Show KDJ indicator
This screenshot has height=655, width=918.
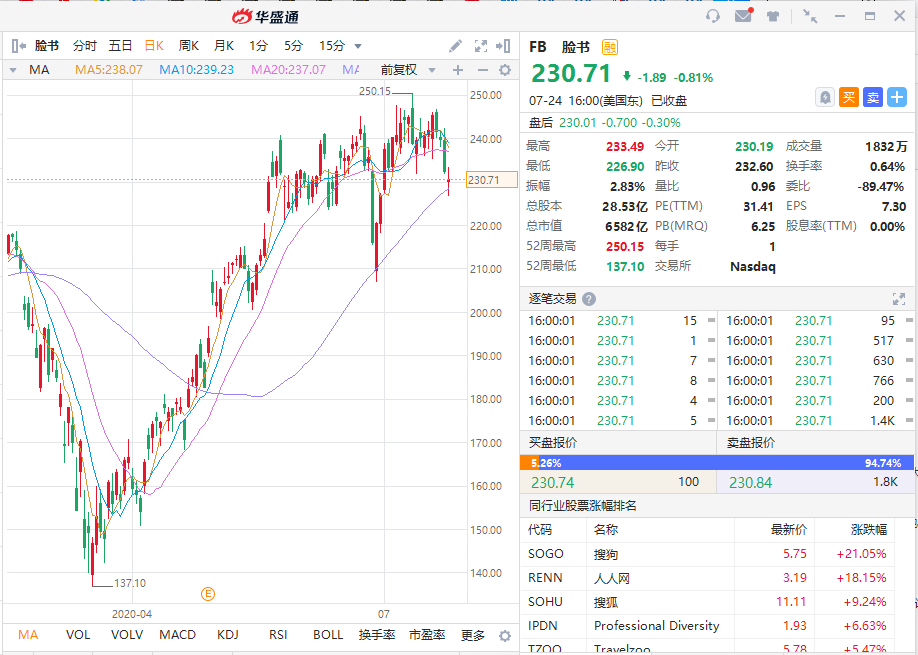pyautogui.click(x=228, y=635)
